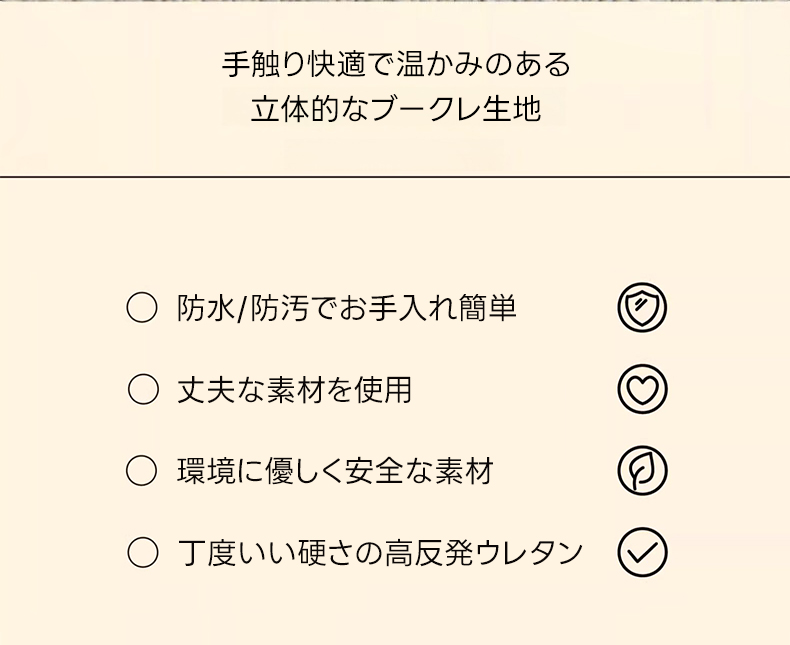This screenshot has height=645, width=790.
Task: Click the horizontal divider line under the heading
Action: point(395,176)
